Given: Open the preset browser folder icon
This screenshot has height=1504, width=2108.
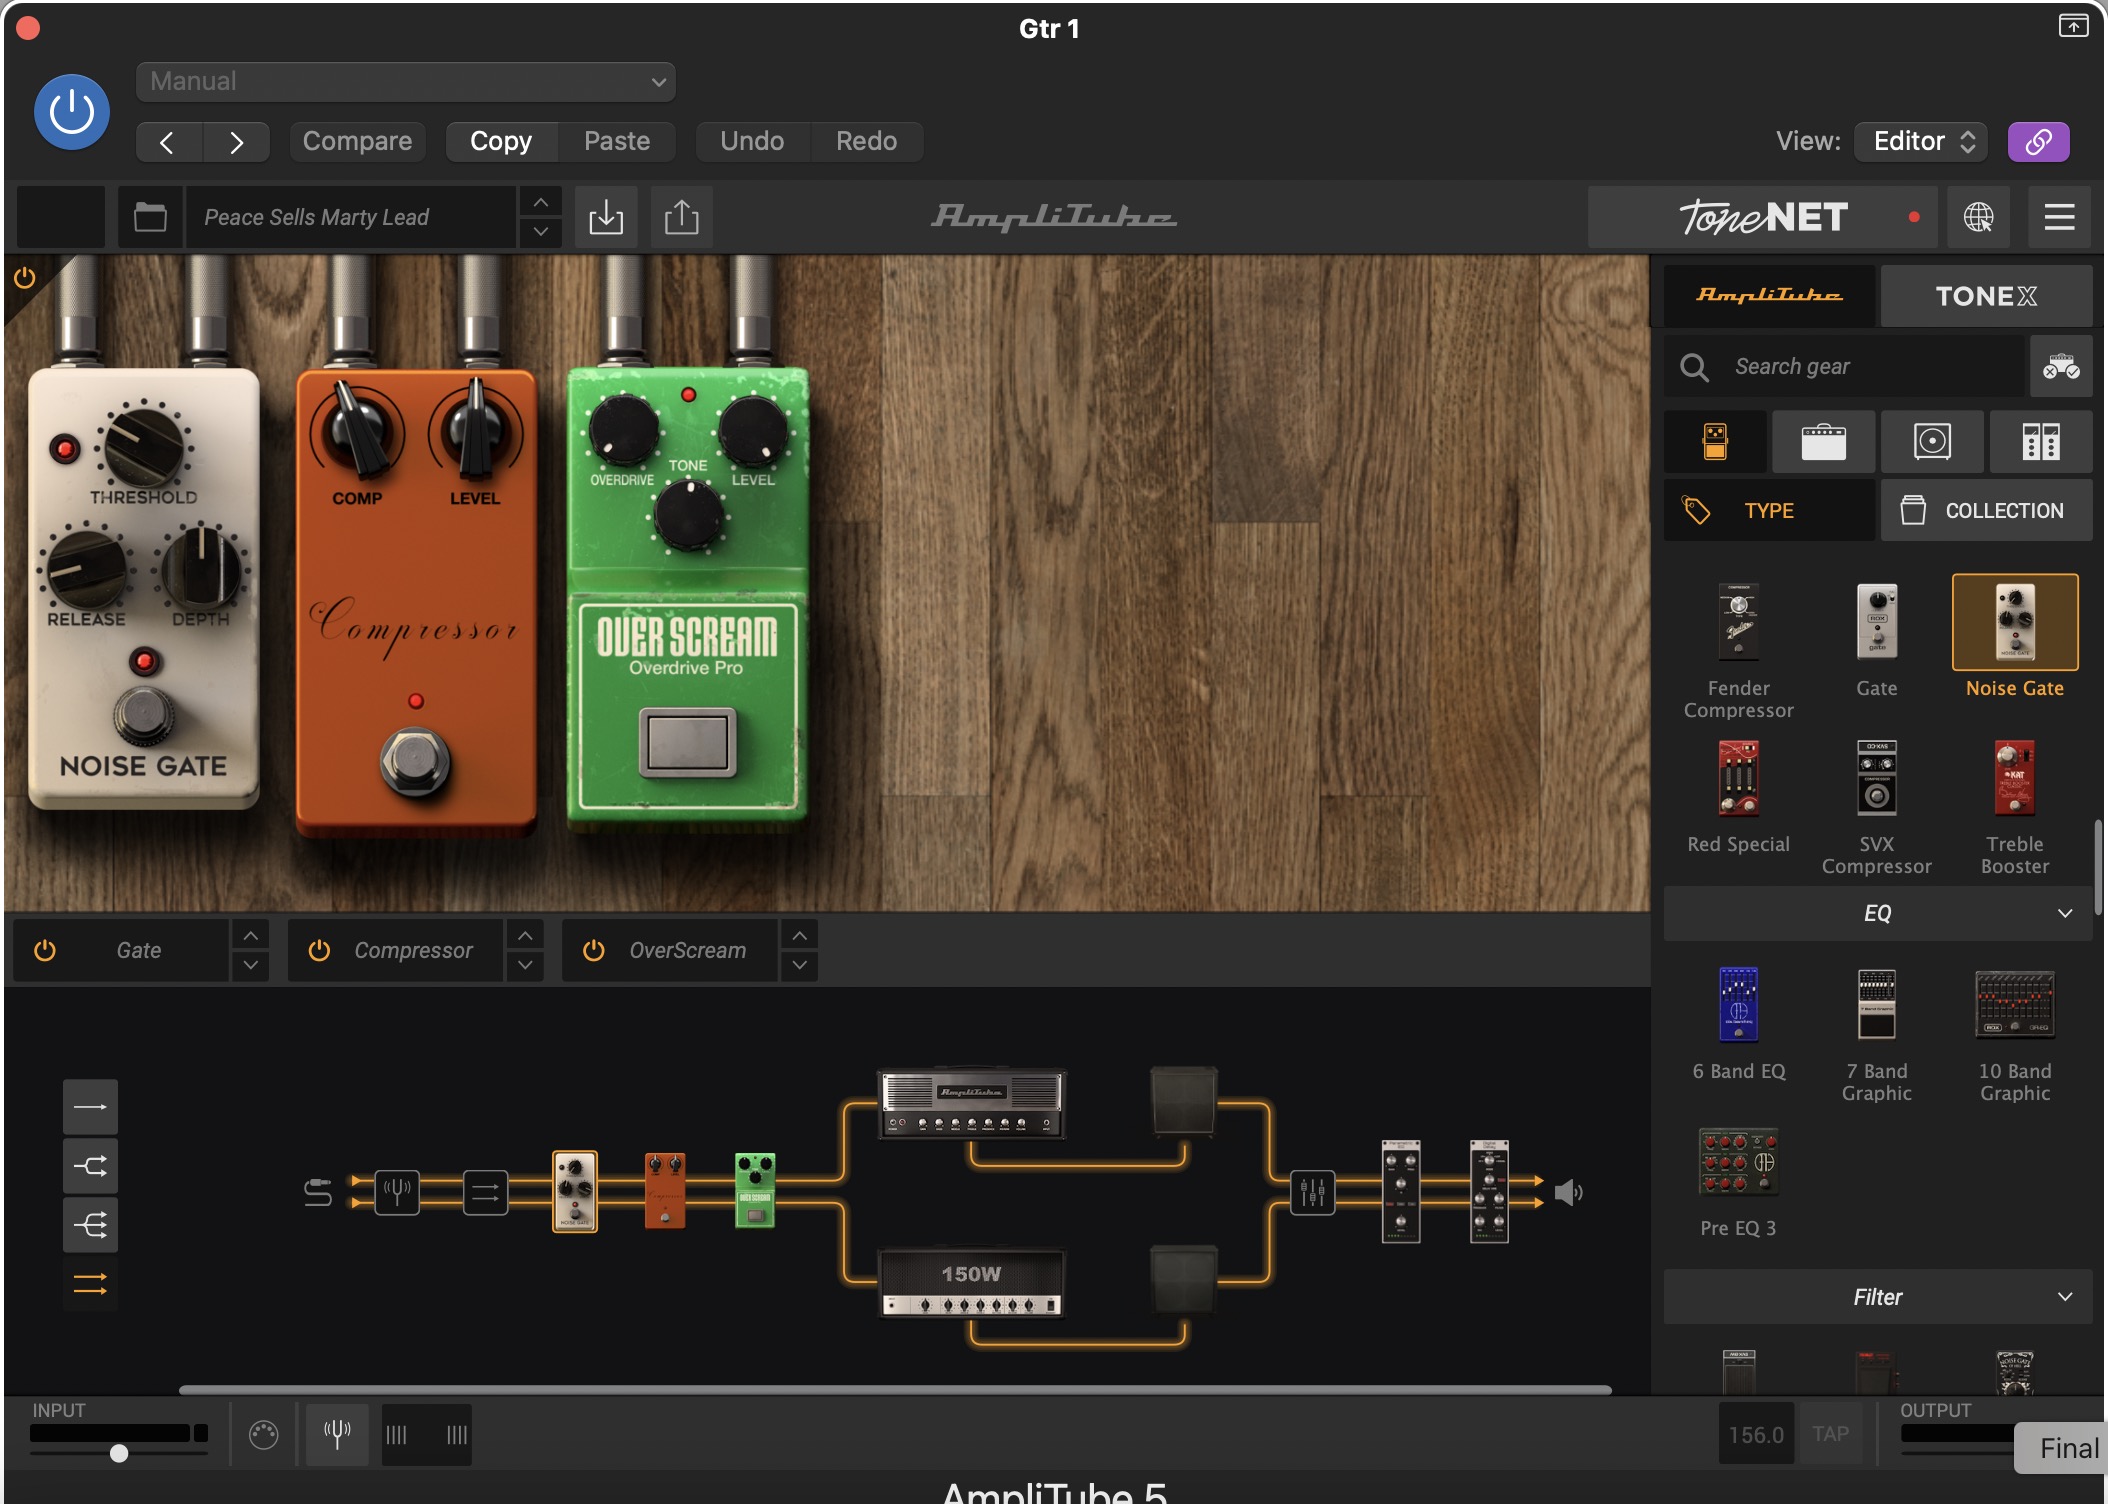Looking at the screenshot, I should [150, 217].
